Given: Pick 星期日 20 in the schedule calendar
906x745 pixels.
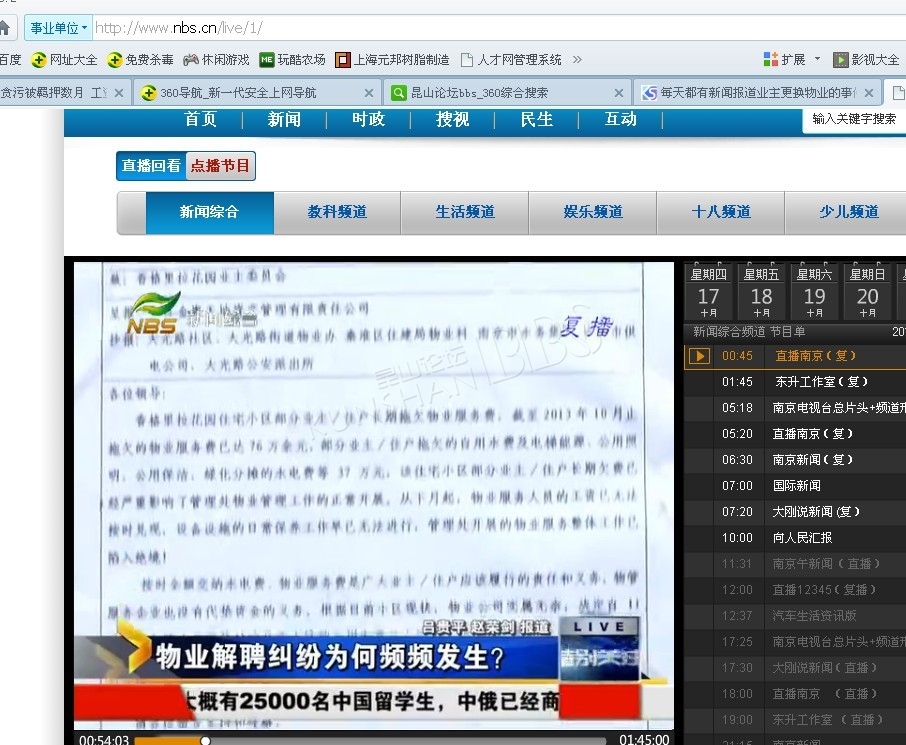Looking at the screenshot, I should coord(867,292).
